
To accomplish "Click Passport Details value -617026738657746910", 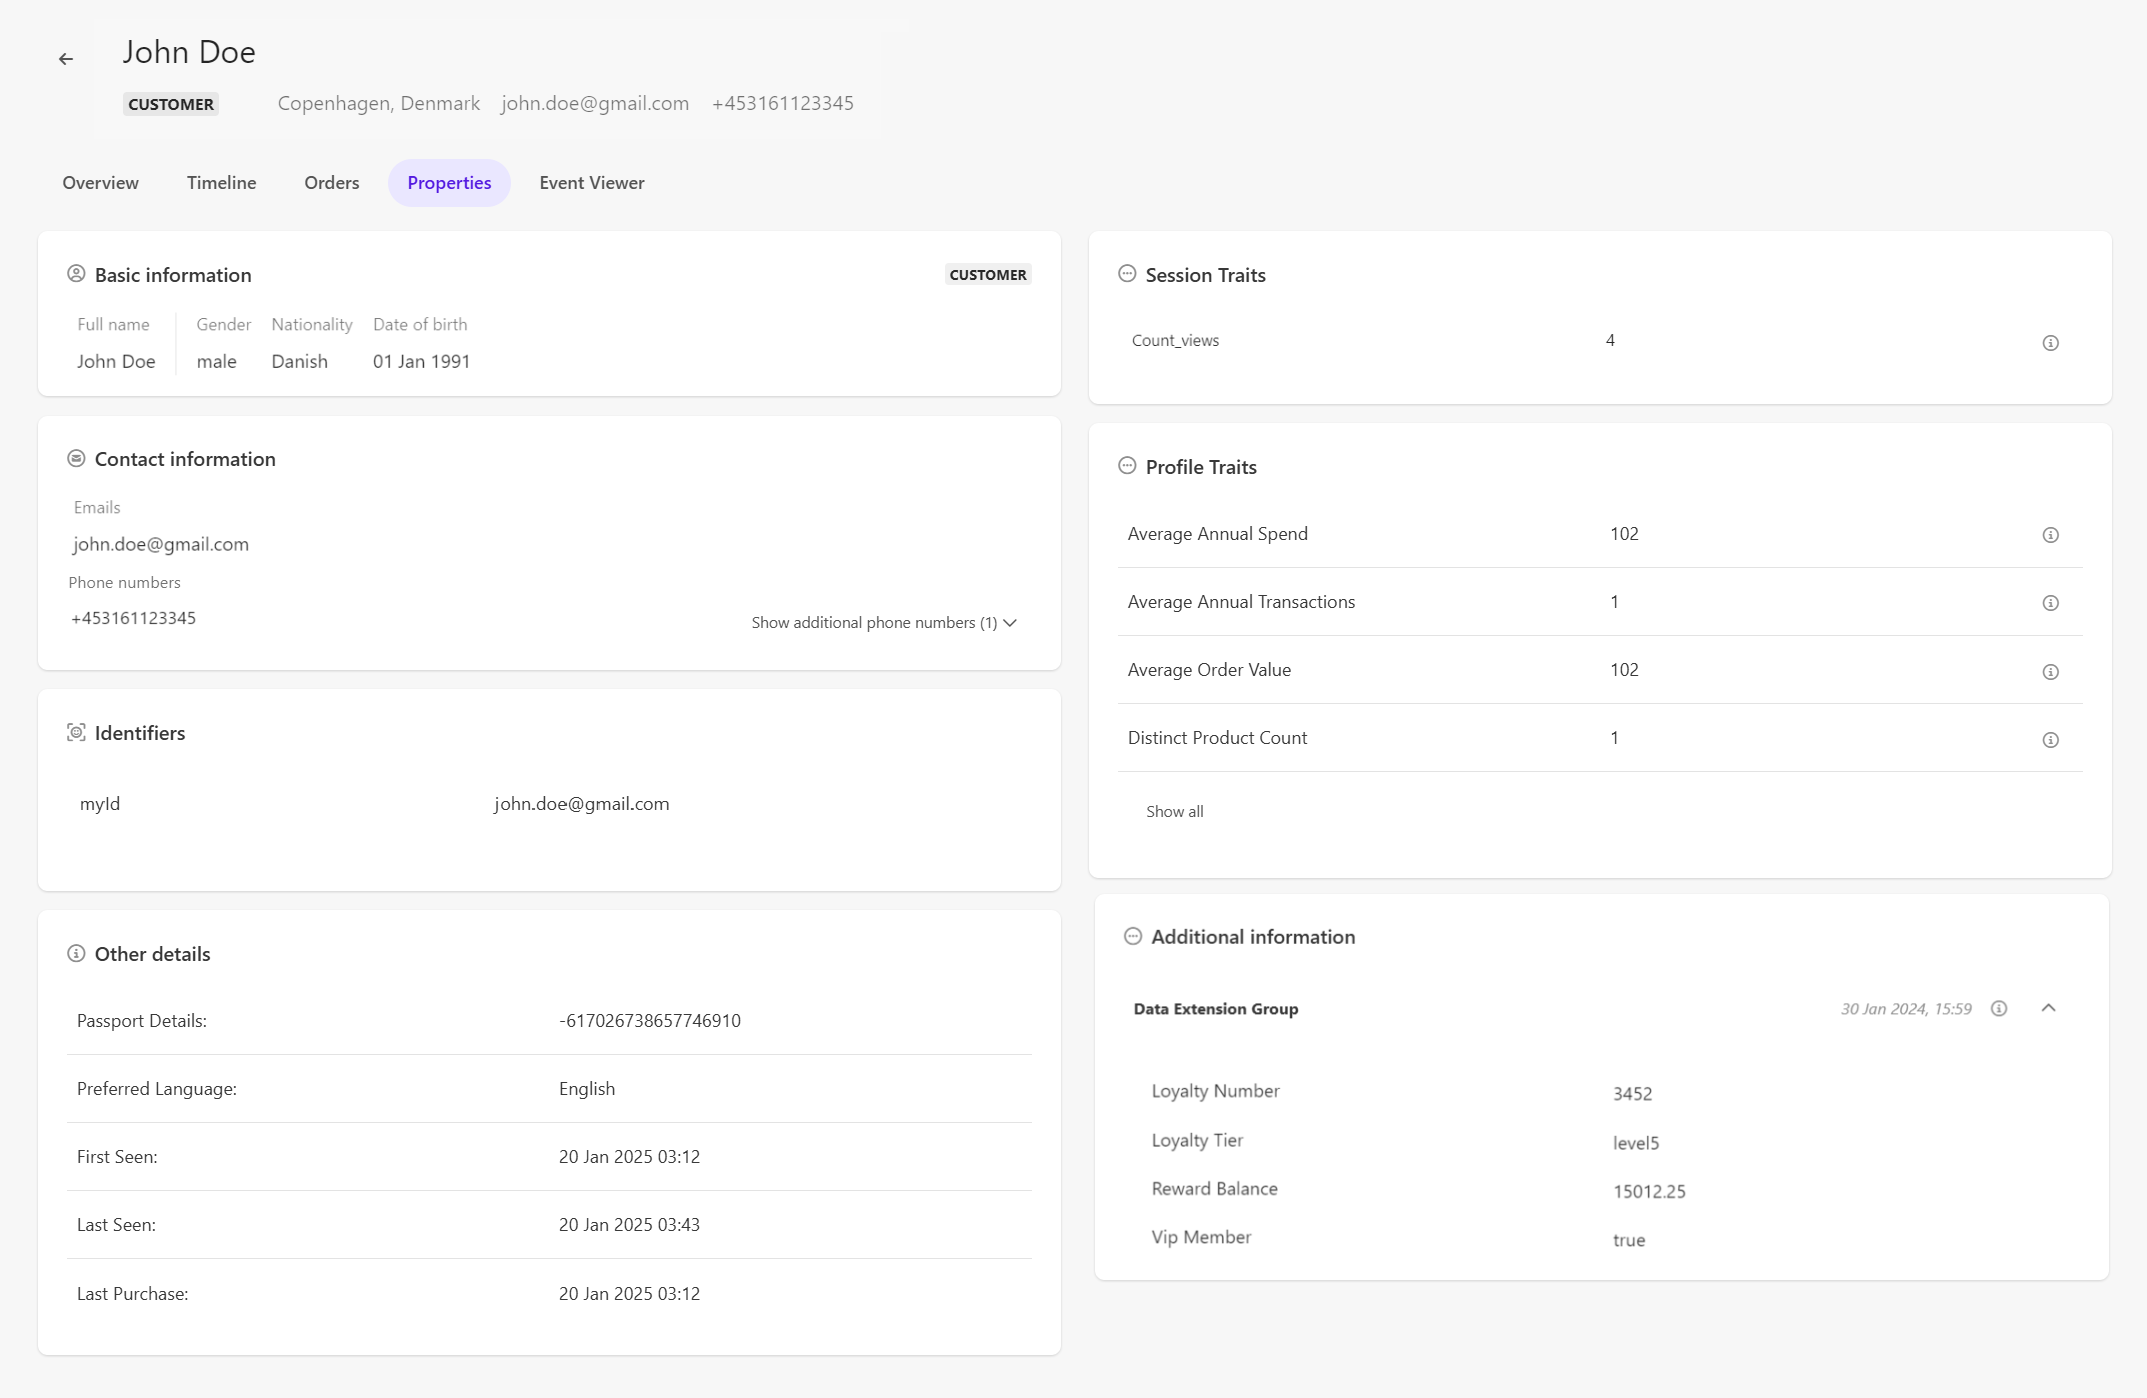I will [650, 1020].
